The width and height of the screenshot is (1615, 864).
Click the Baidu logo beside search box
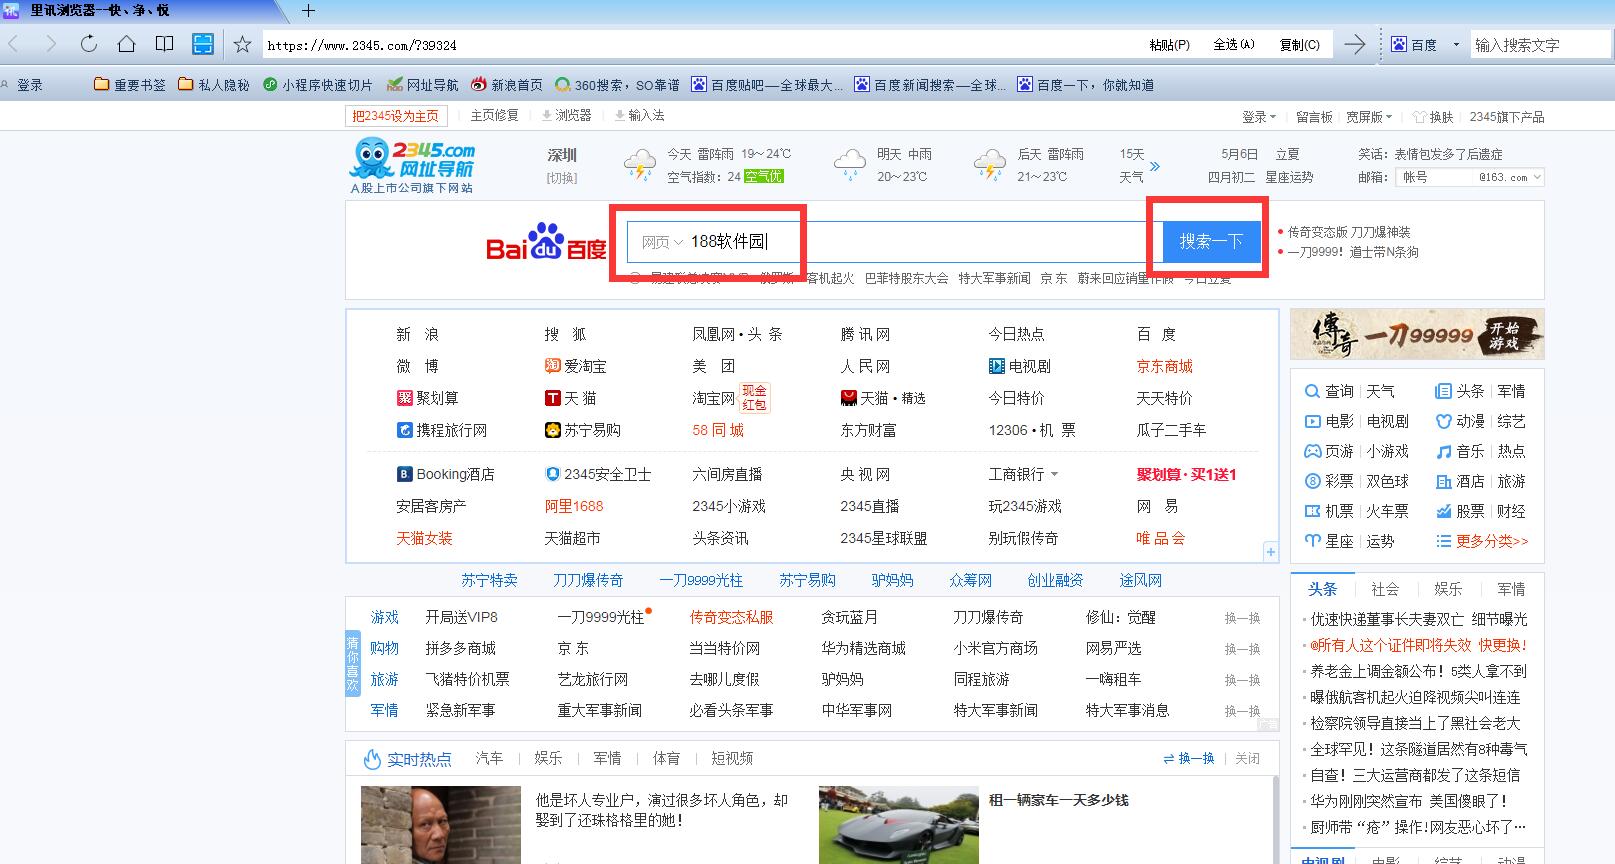546,242
